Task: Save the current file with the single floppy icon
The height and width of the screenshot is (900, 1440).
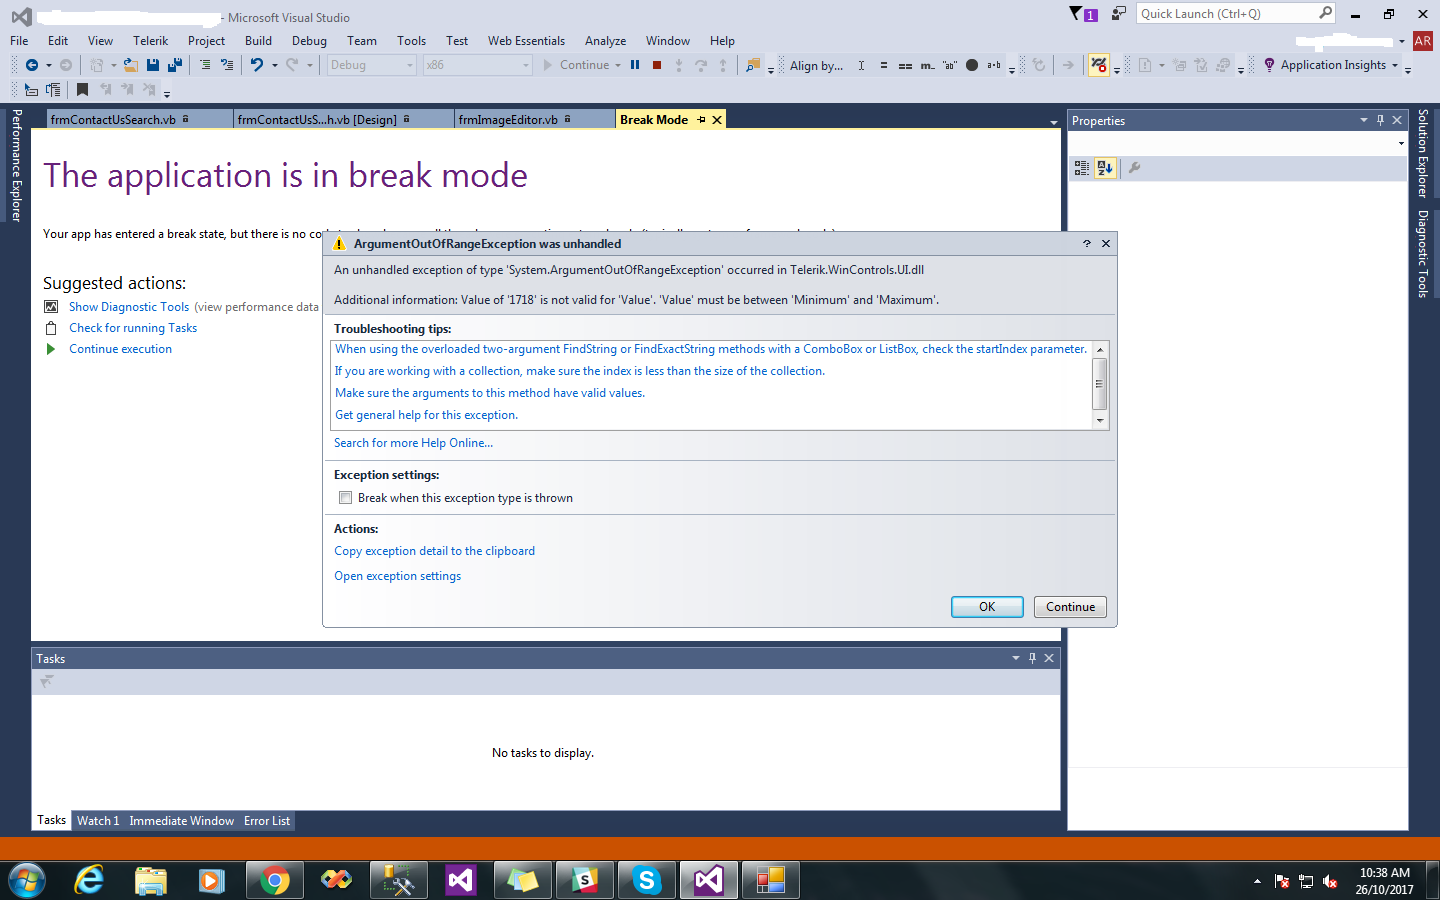Action: (153, 65)
